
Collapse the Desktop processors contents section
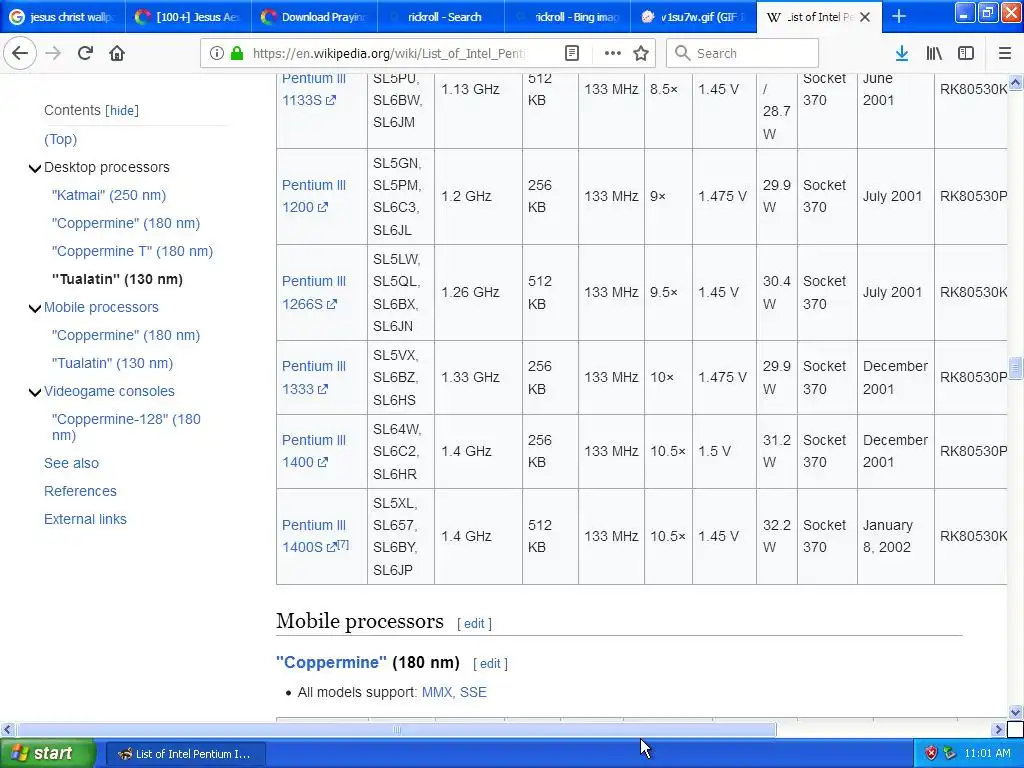tap(35, 168)
